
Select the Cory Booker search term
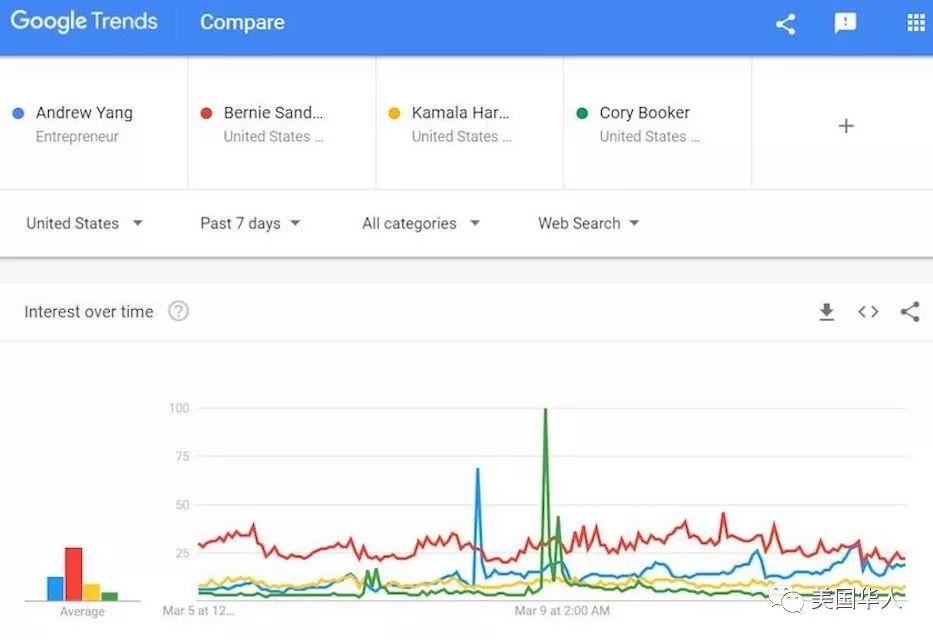tap(645, 113)
